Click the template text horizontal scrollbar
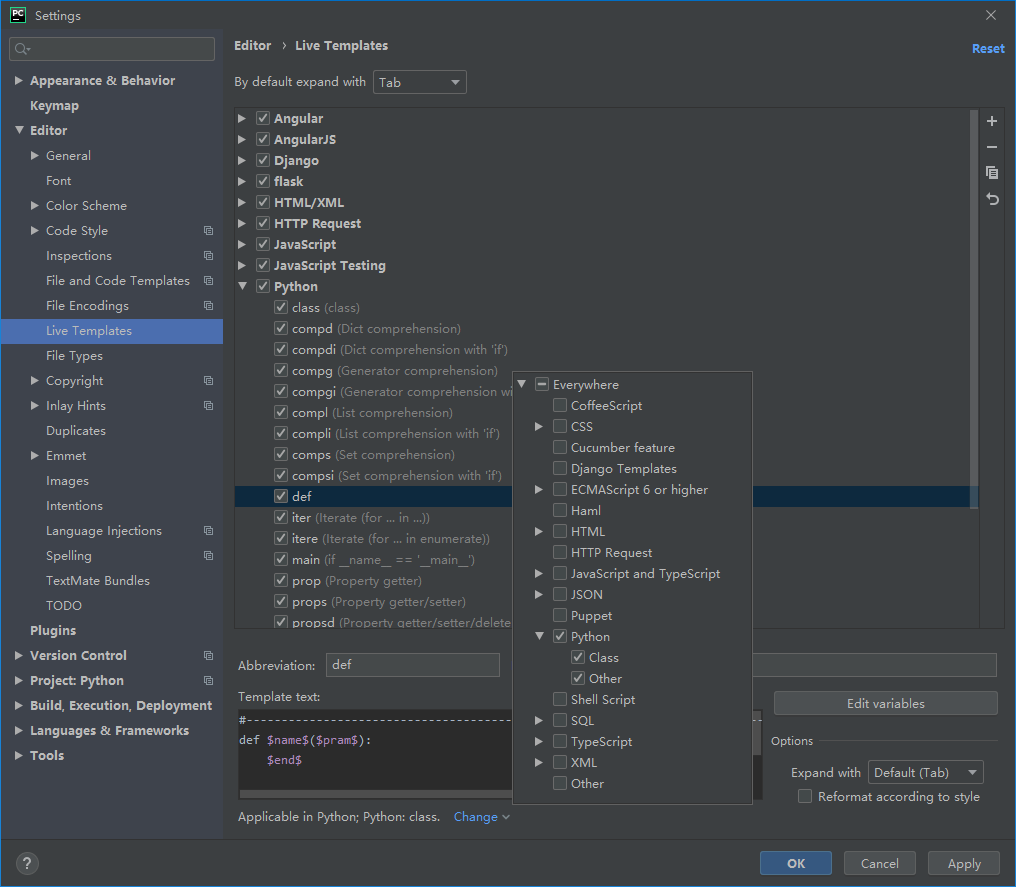1016x887 pixels. coord(375,794)
